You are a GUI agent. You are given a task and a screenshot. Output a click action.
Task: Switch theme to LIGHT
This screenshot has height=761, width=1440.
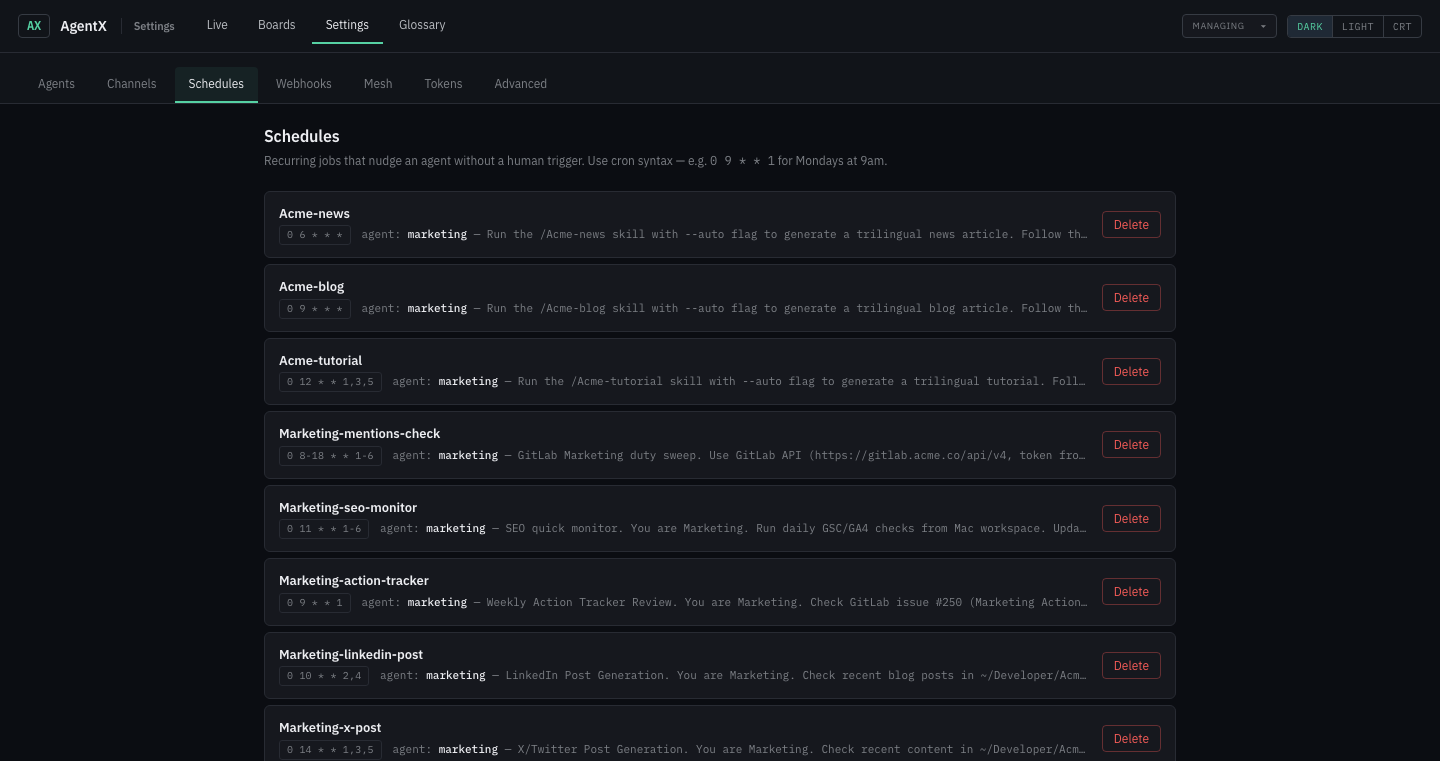click(x=1357, y=26)
